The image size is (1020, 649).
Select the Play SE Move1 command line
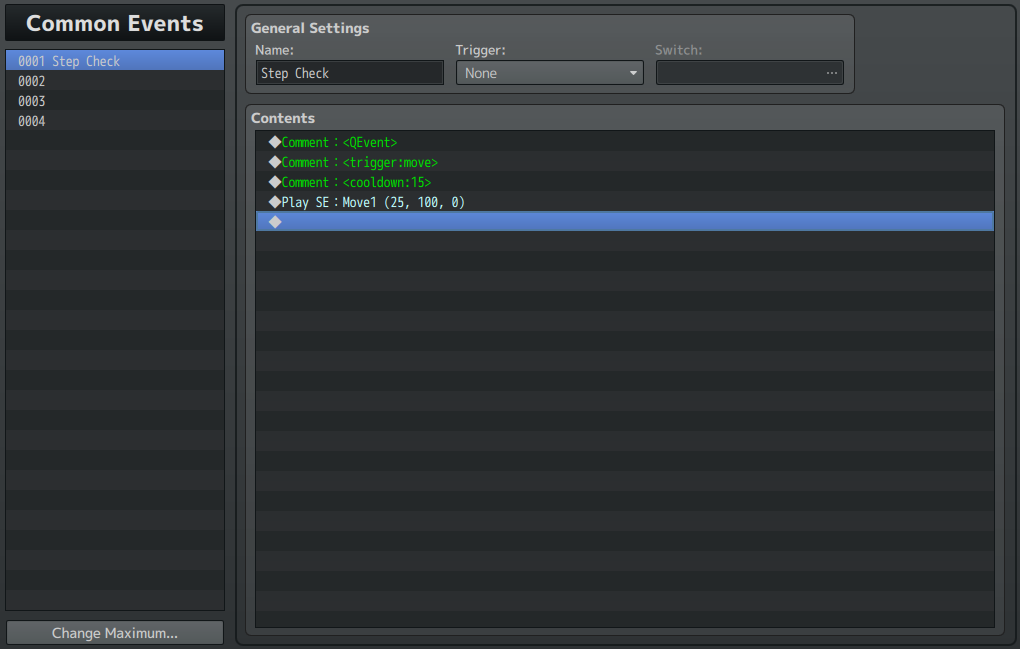point(624,202)
